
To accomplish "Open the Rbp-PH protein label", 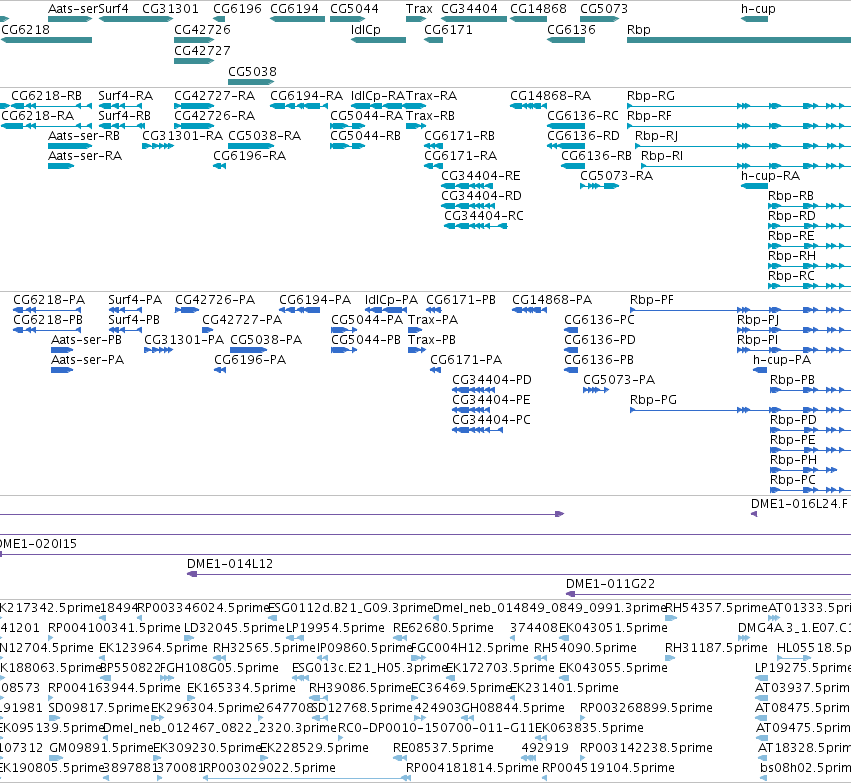I will 793,460.
